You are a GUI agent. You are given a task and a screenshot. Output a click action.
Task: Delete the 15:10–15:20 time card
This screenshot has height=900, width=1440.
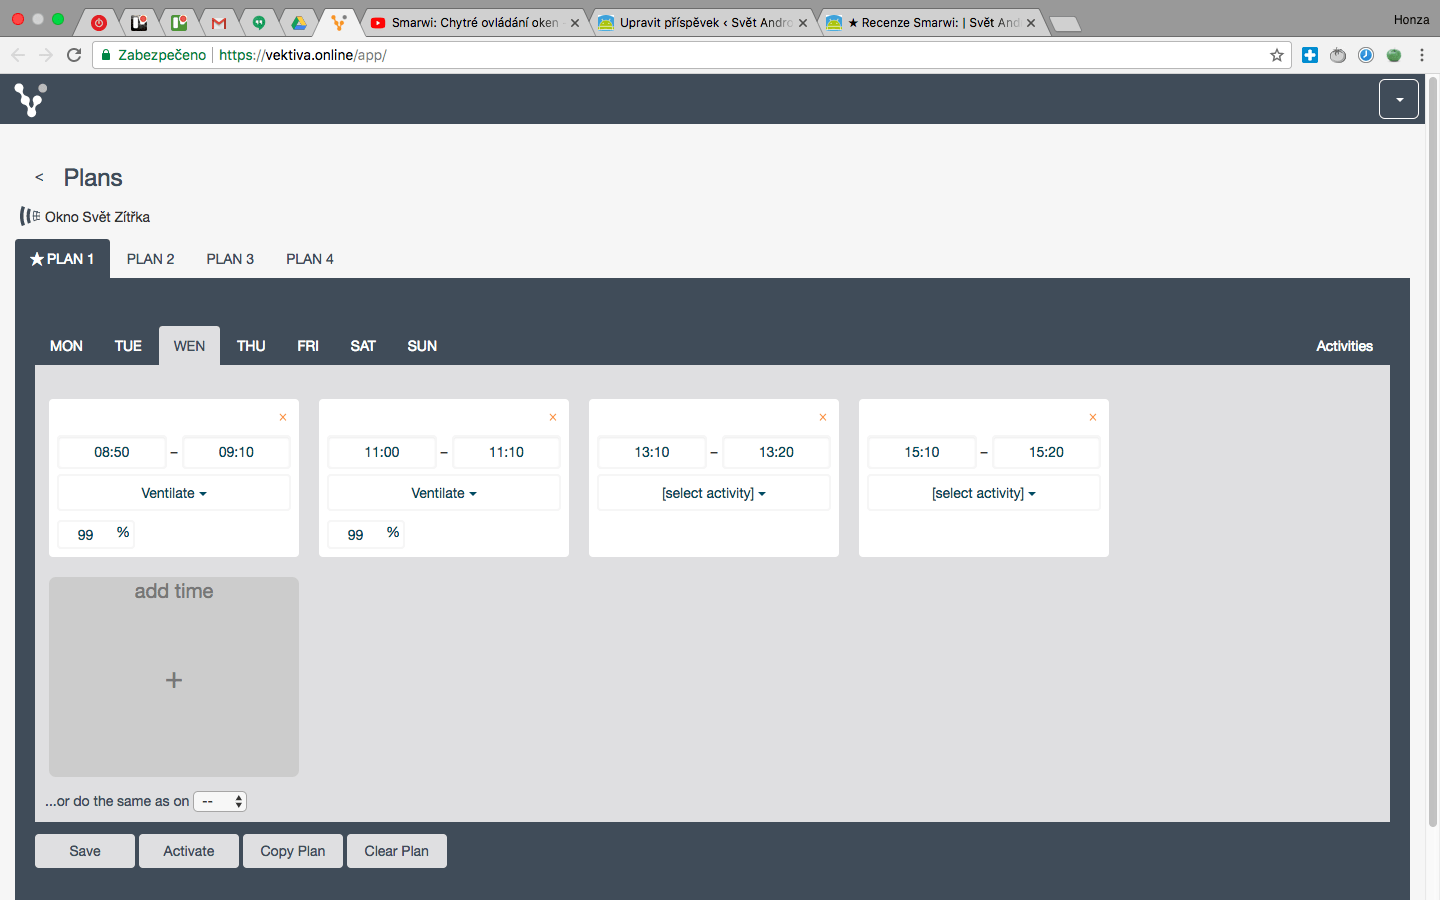[1093, 417]
